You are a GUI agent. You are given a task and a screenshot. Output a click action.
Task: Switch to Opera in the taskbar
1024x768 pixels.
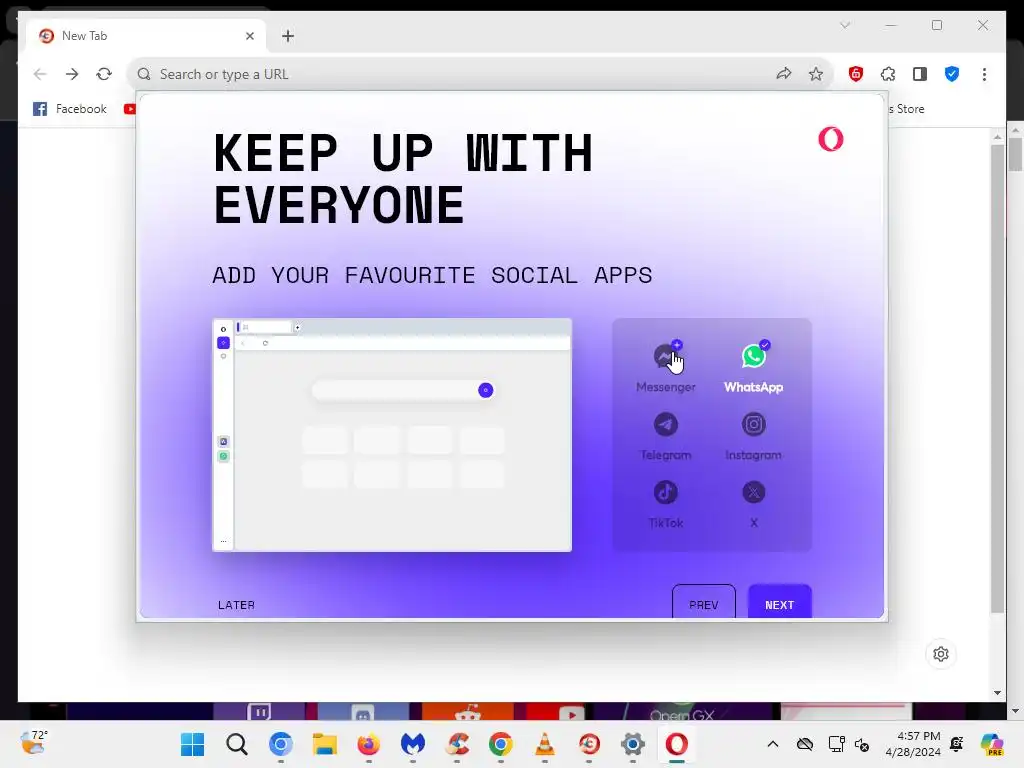pyautogui.click(x=677, y=744)
